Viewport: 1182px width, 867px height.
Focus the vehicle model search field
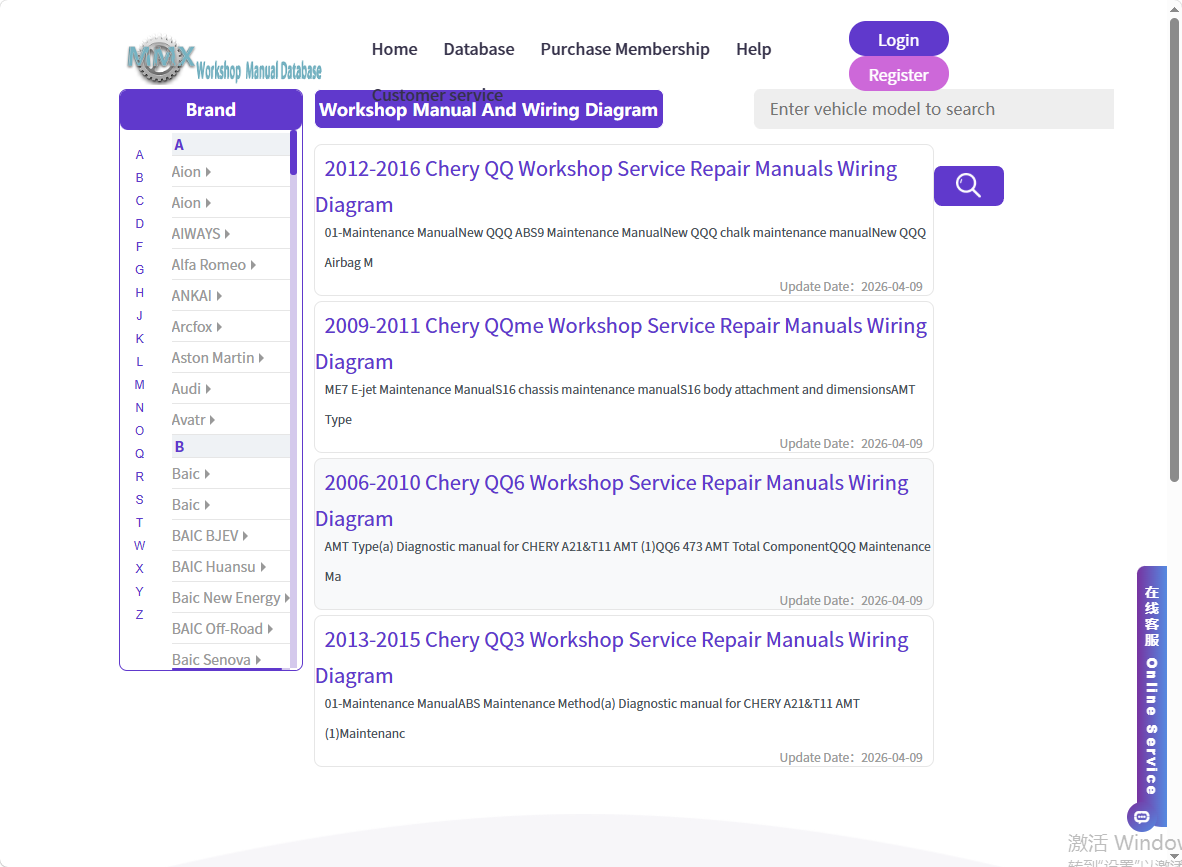click(933, 109)
